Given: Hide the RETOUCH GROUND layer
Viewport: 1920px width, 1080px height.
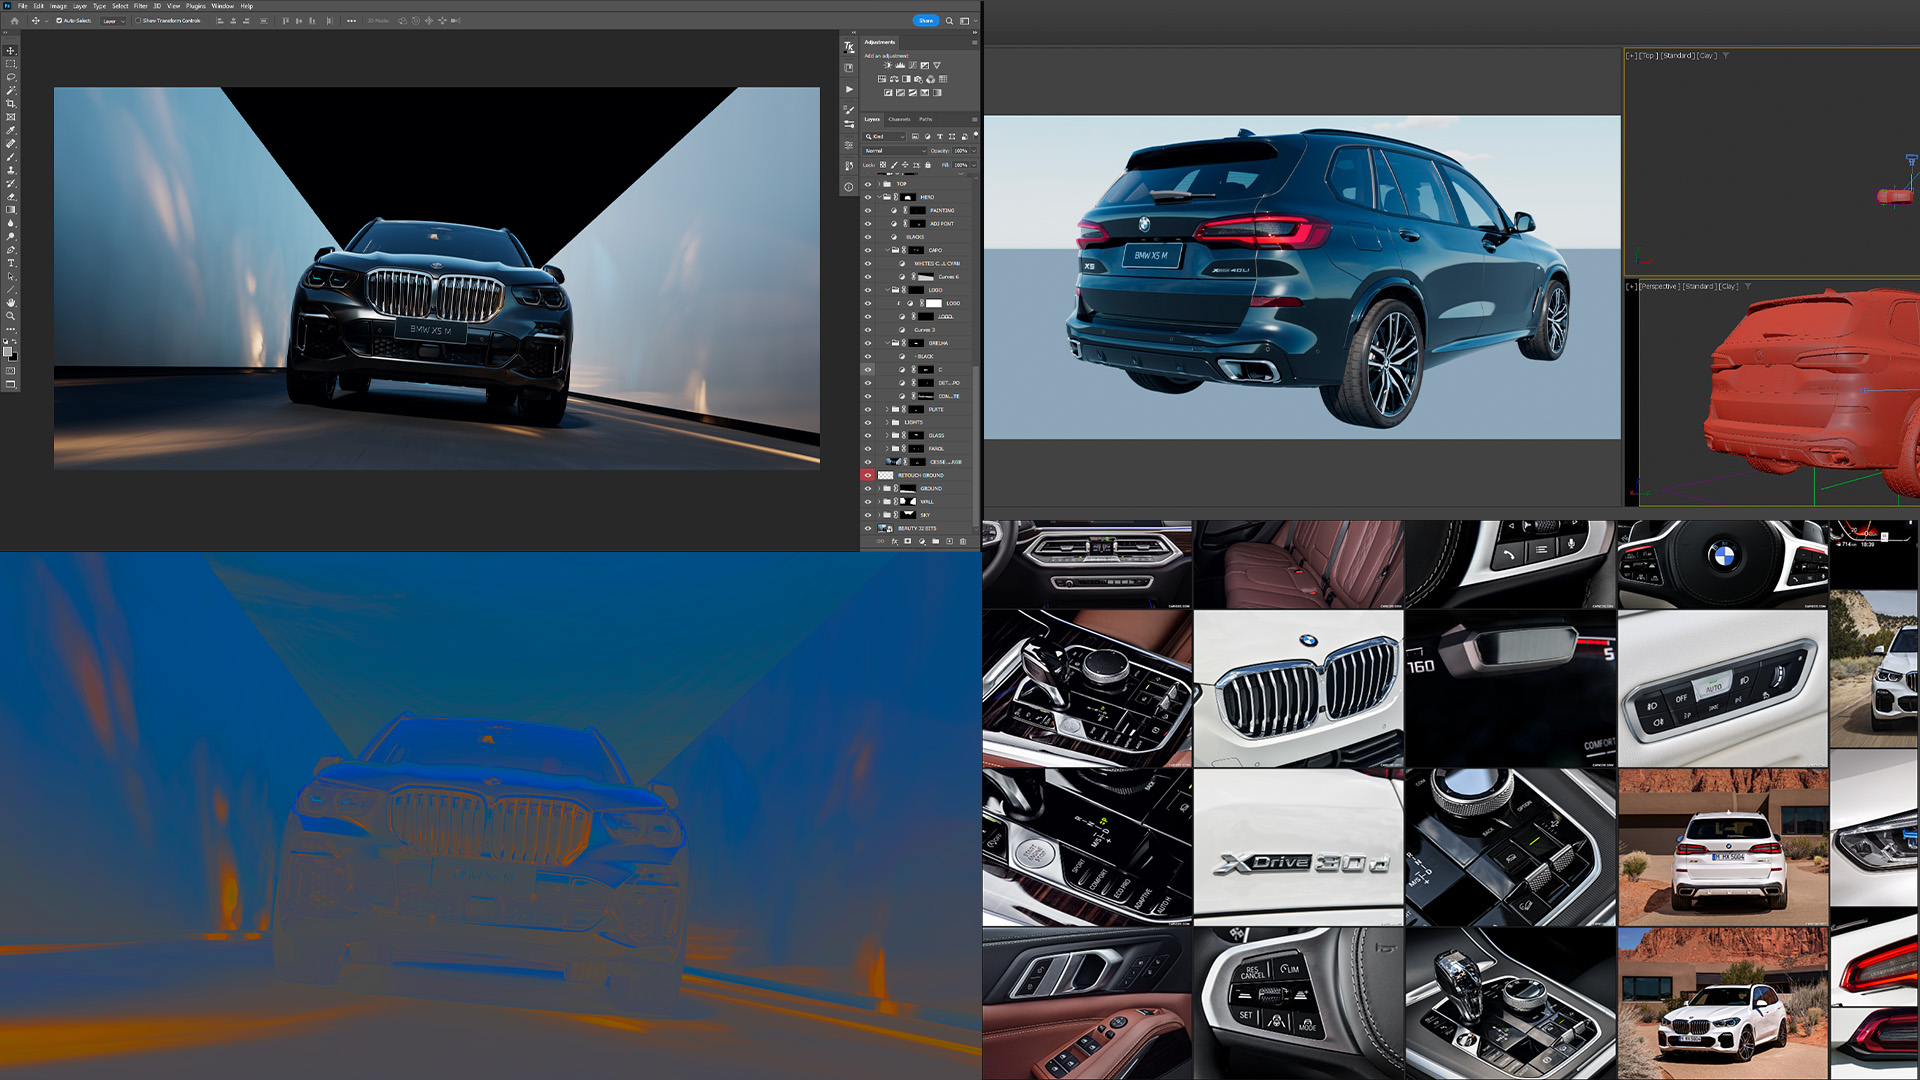Looking at the screenshot, I should pos(867,475).
